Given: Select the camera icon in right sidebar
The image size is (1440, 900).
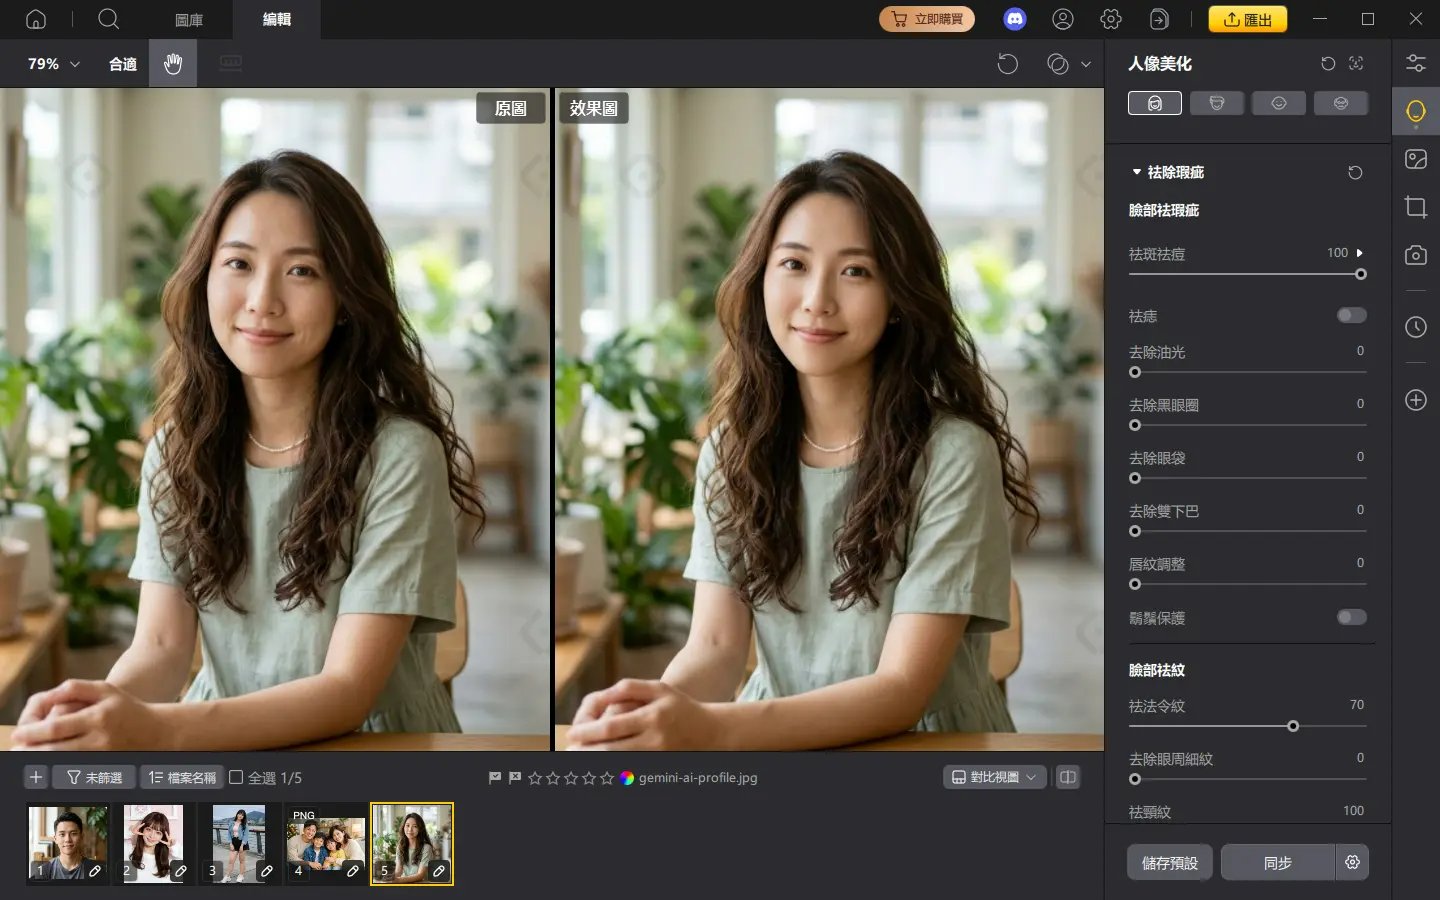Looking at the screenshot, I should (x=1416, y=255).
